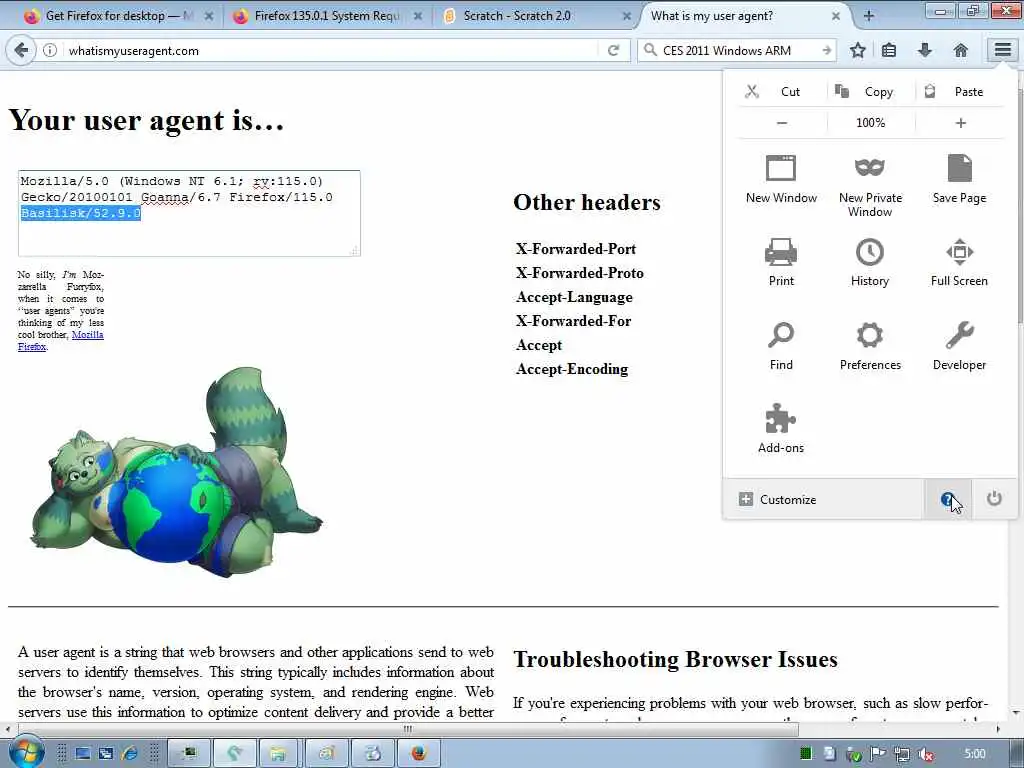Enter Full Screen mode

pyautogui.click(x=959, y=263)
